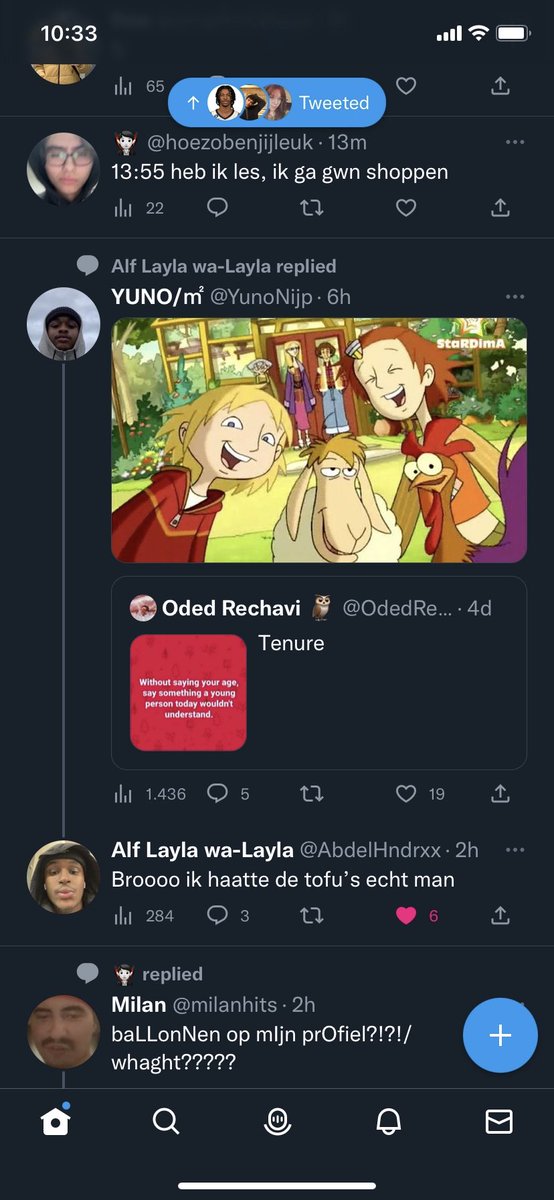Open the Search tab
The height and width of the screenshot is (1200, 554).
[166, 1122]
